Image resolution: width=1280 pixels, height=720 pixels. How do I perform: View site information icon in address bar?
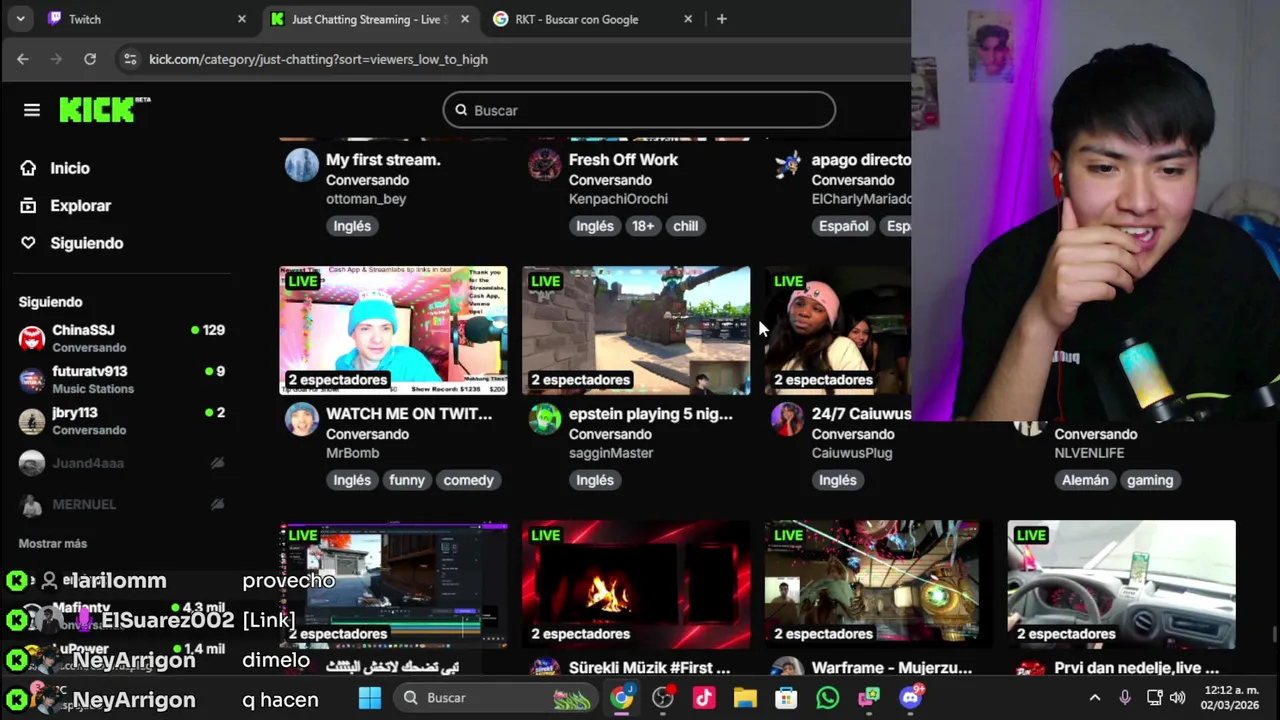coord(130,59)
